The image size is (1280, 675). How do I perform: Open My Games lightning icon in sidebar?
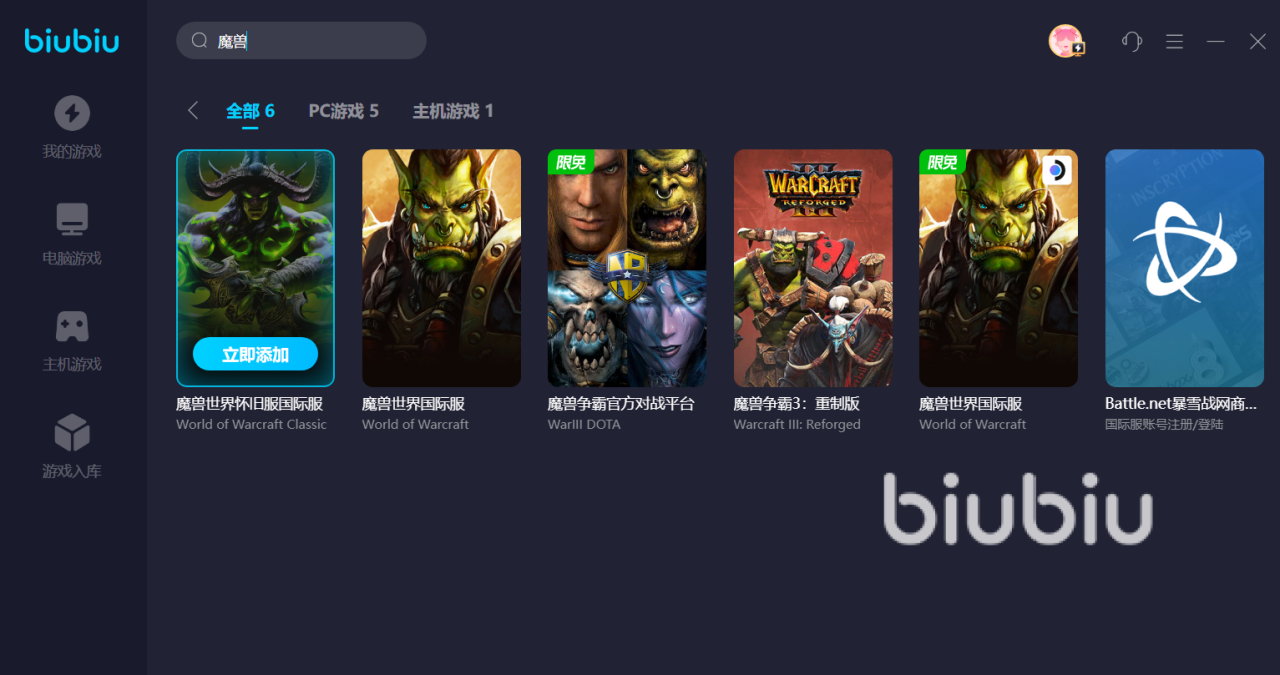pos(72,113)
